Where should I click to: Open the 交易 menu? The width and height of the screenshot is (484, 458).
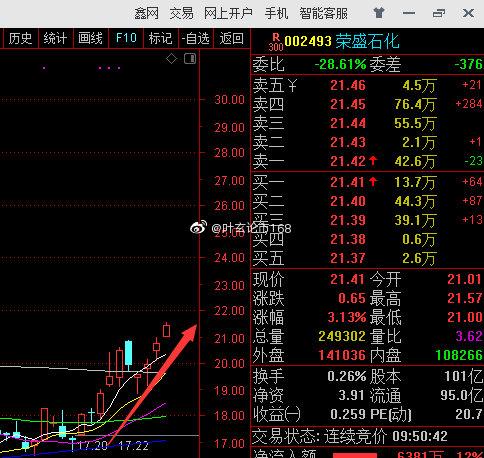[182, 14]
